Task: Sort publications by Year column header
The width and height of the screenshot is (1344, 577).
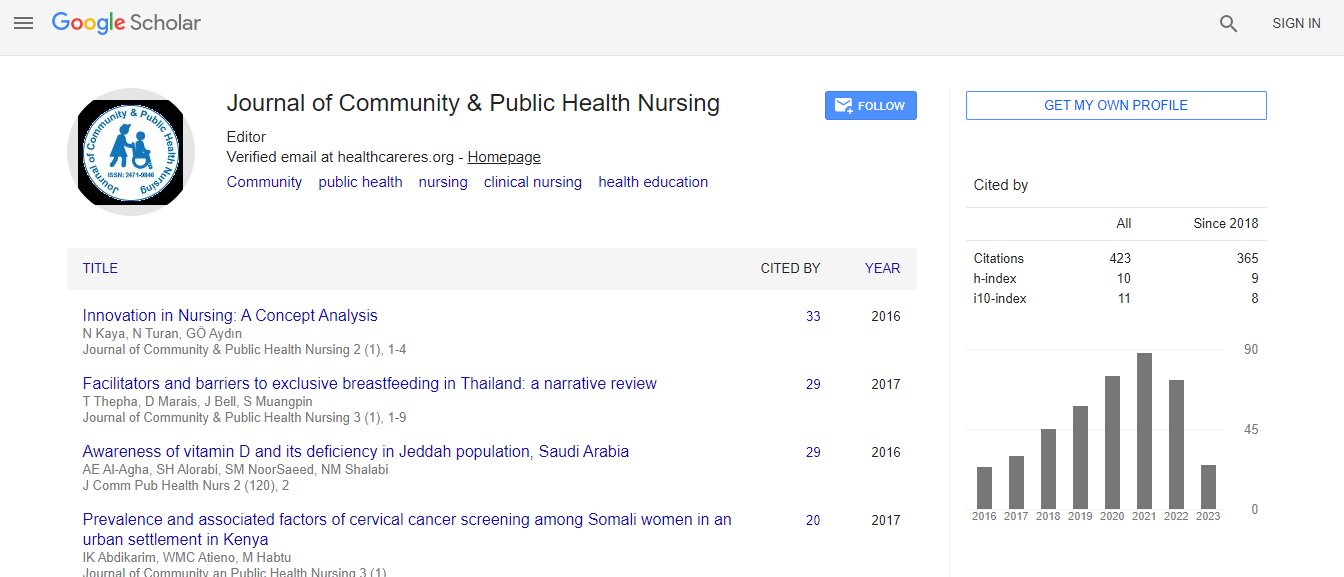Action: [882, 268]
